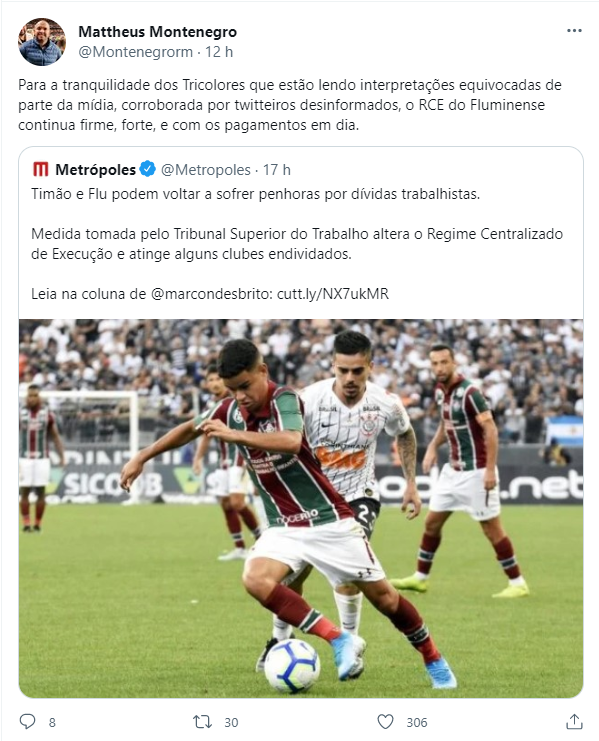Open the @Montenegrorm handle
The image size is (599, 741).
pyautogui.click(x=136, y=52)
